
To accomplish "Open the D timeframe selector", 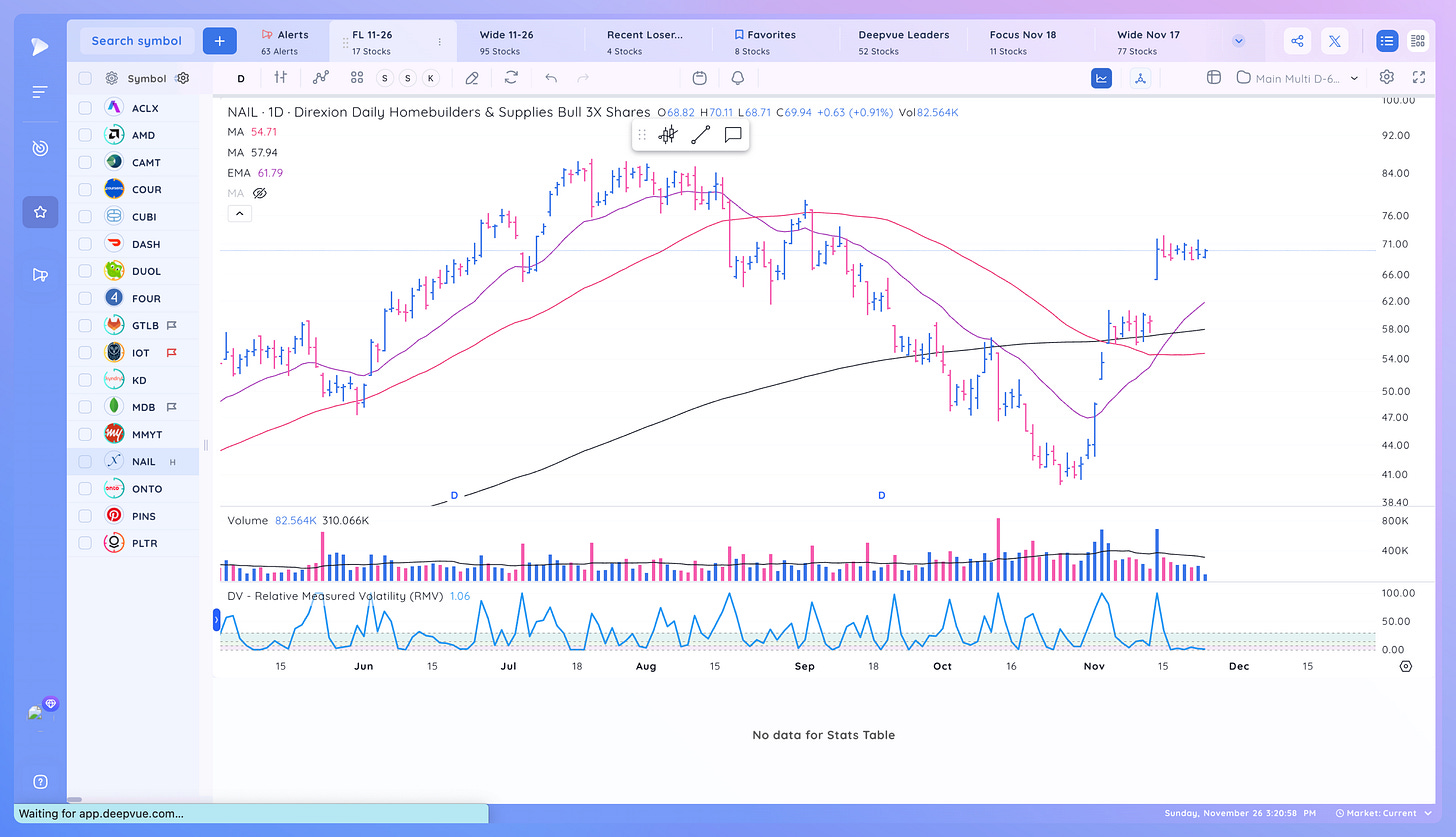I will pyautogui.click(x=241, y=78).
